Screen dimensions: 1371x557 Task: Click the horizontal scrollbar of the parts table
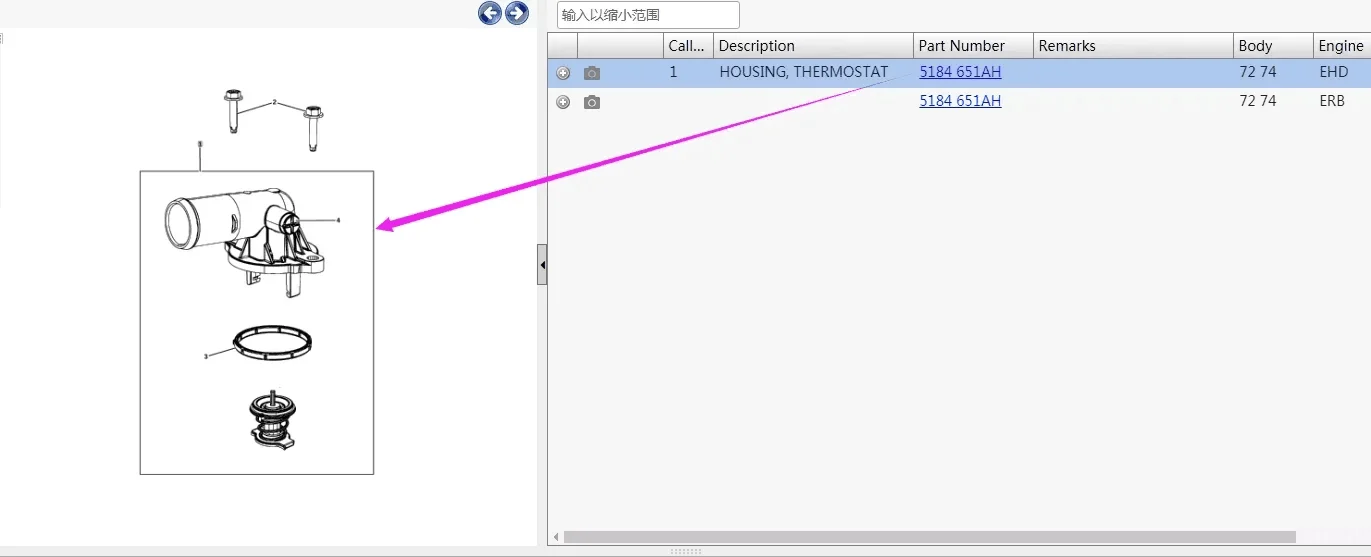[x=930, y=537]
